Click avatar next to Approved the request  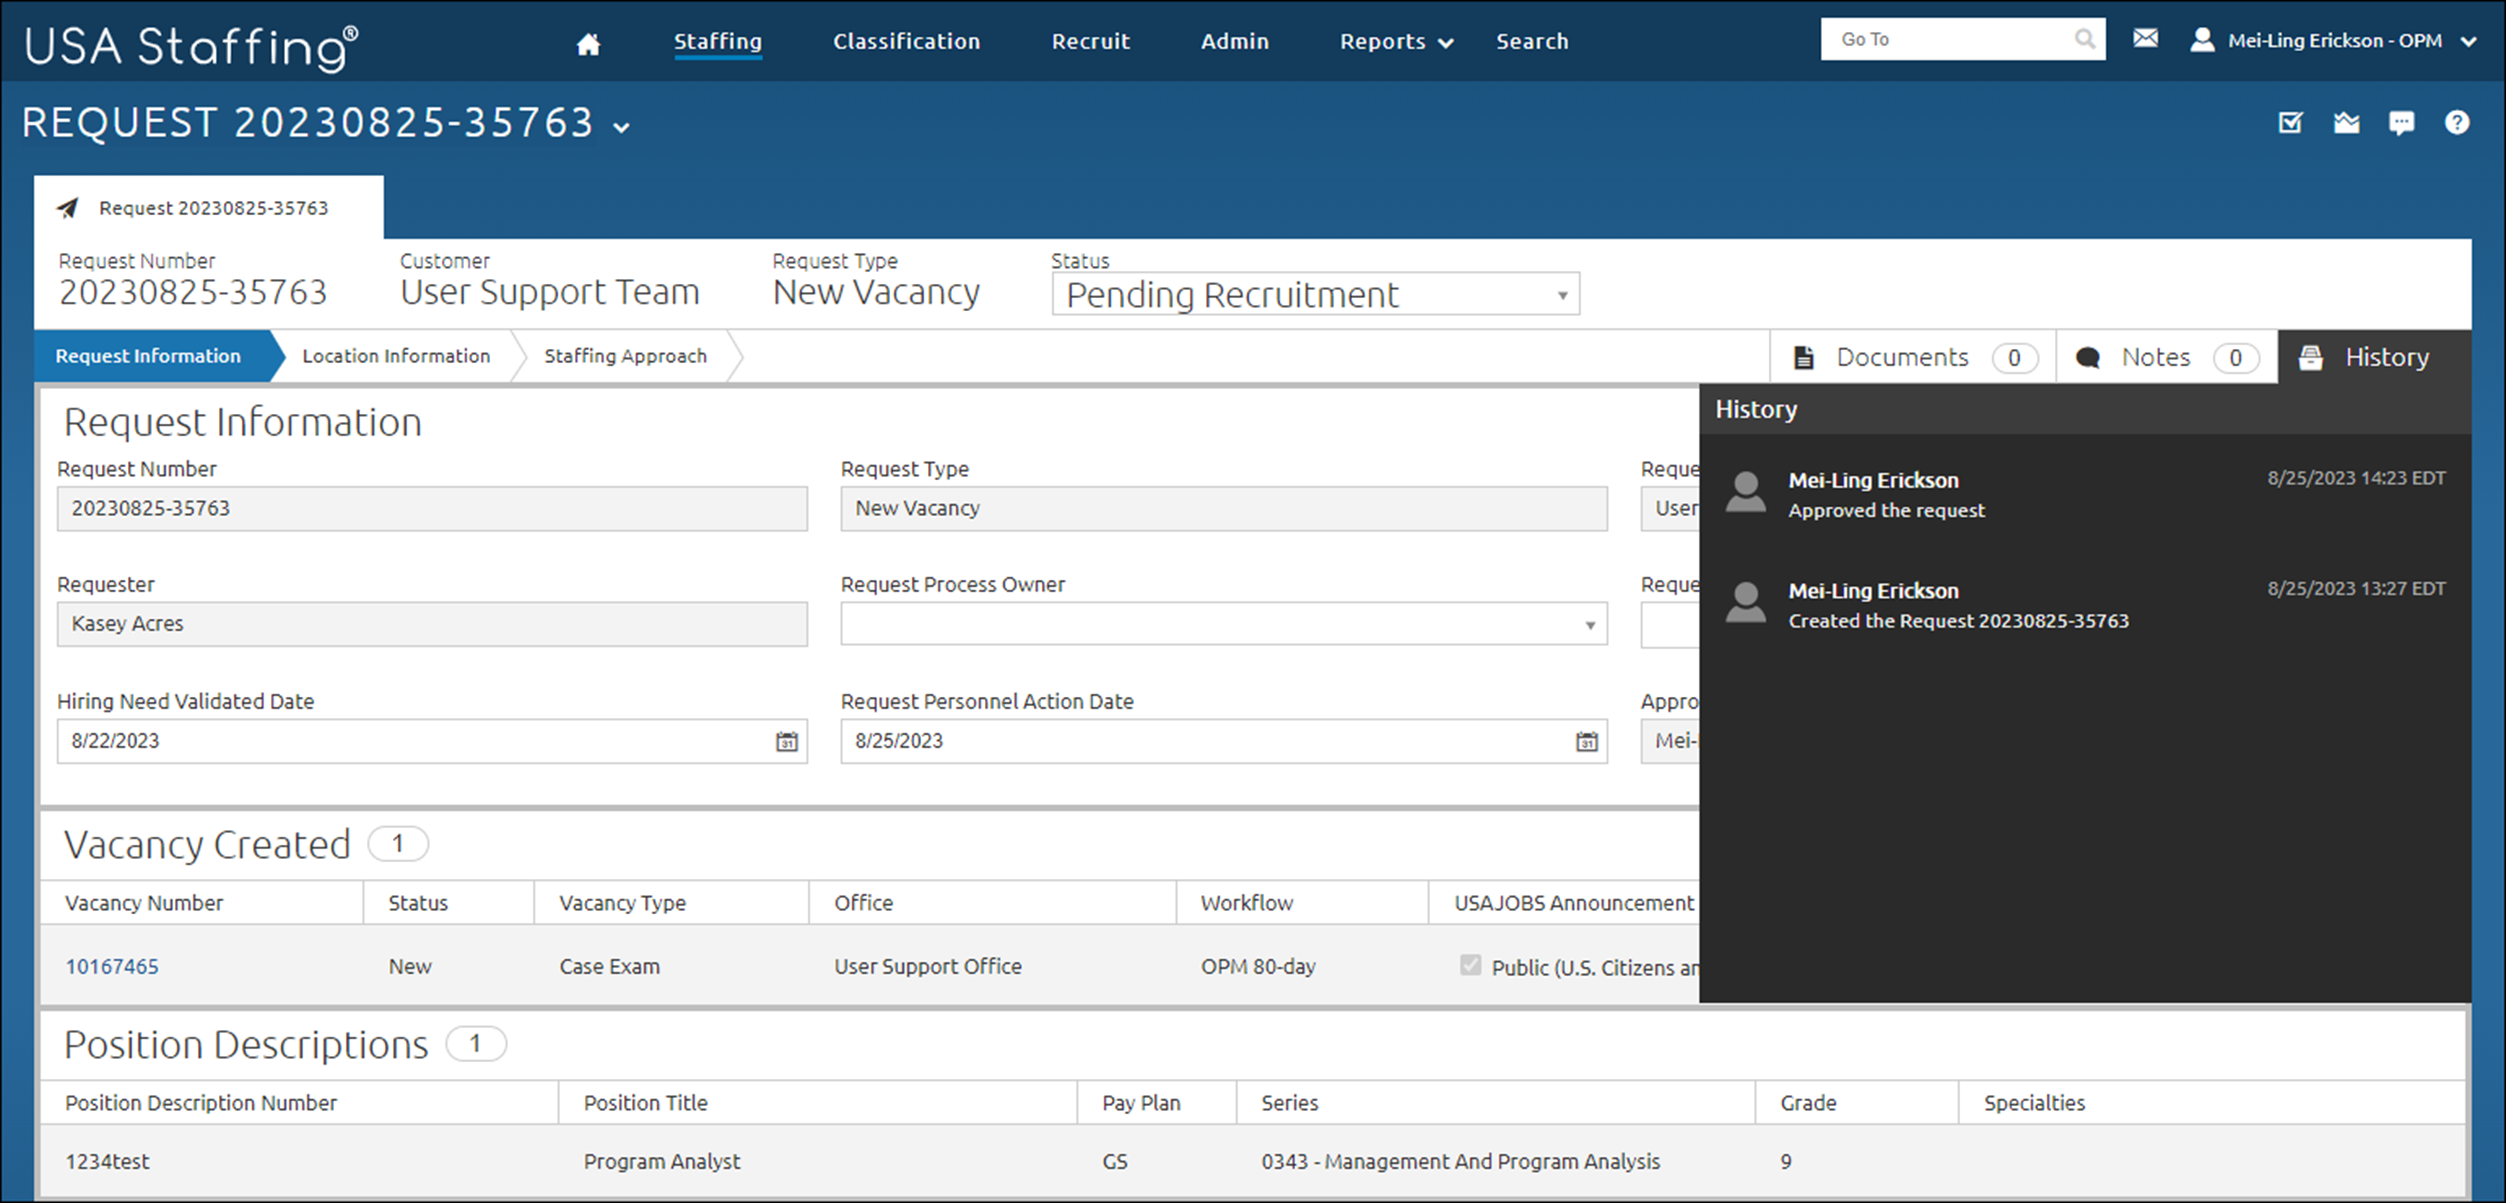1746,493
